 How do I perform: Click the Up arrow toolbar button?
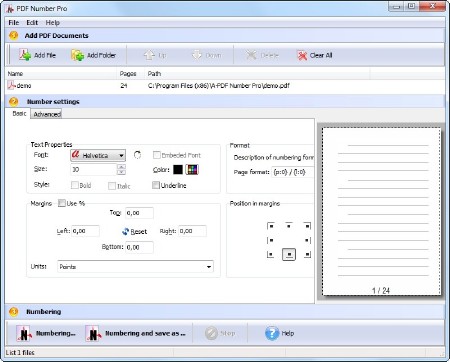155,55
